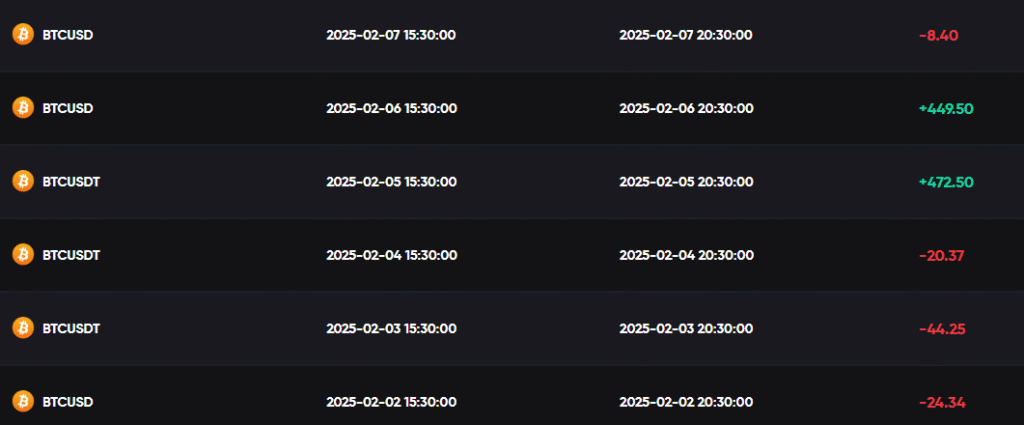Image resolution: width=1024 pixels, height=425 pixels.
Task: Click Bitcoin icon in 2025-02-05 row
Action: point(23,181)
